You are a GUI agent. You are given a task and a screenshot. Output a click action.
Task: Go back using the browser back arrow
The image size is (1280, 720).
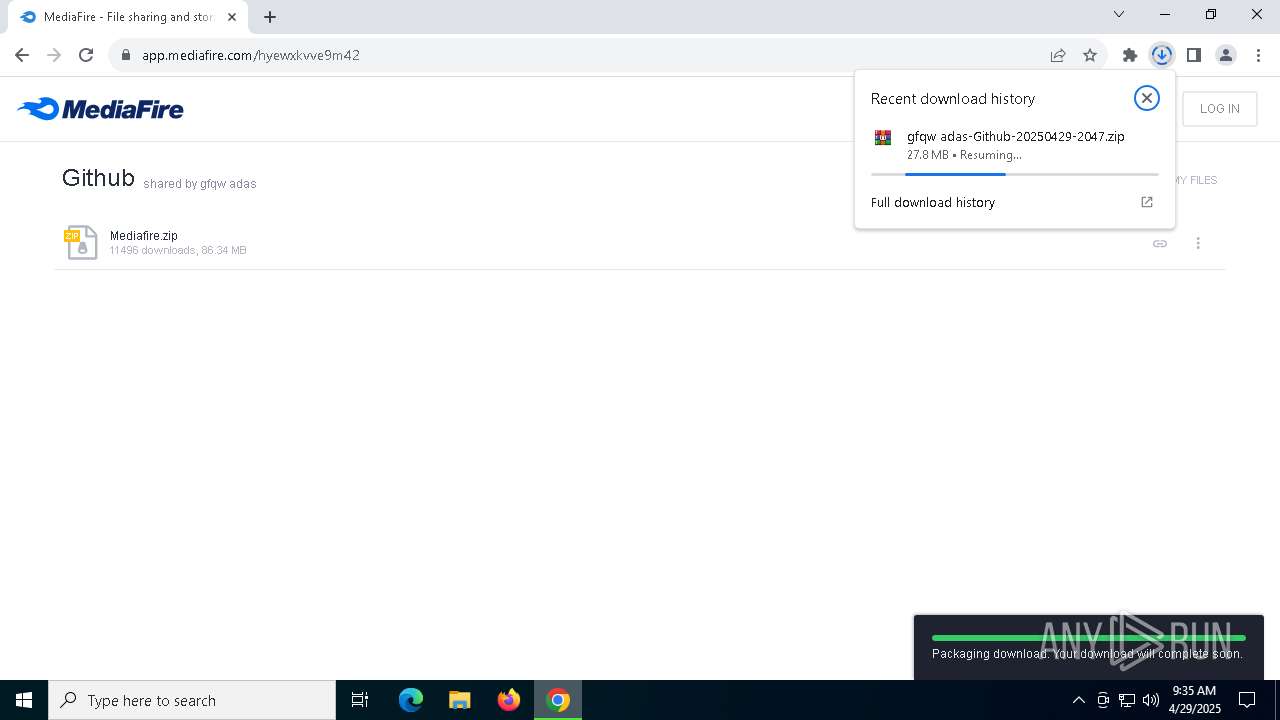coord(22,55)
